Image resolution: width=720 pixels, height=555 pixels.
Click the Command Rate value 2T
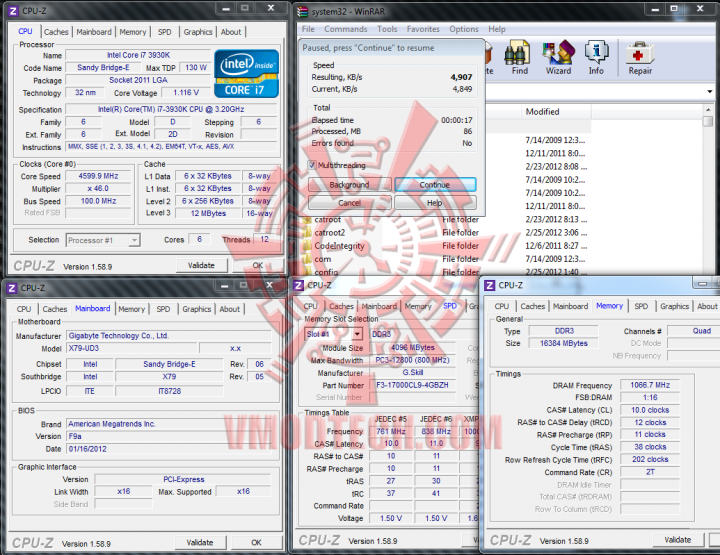pos(650,471)
